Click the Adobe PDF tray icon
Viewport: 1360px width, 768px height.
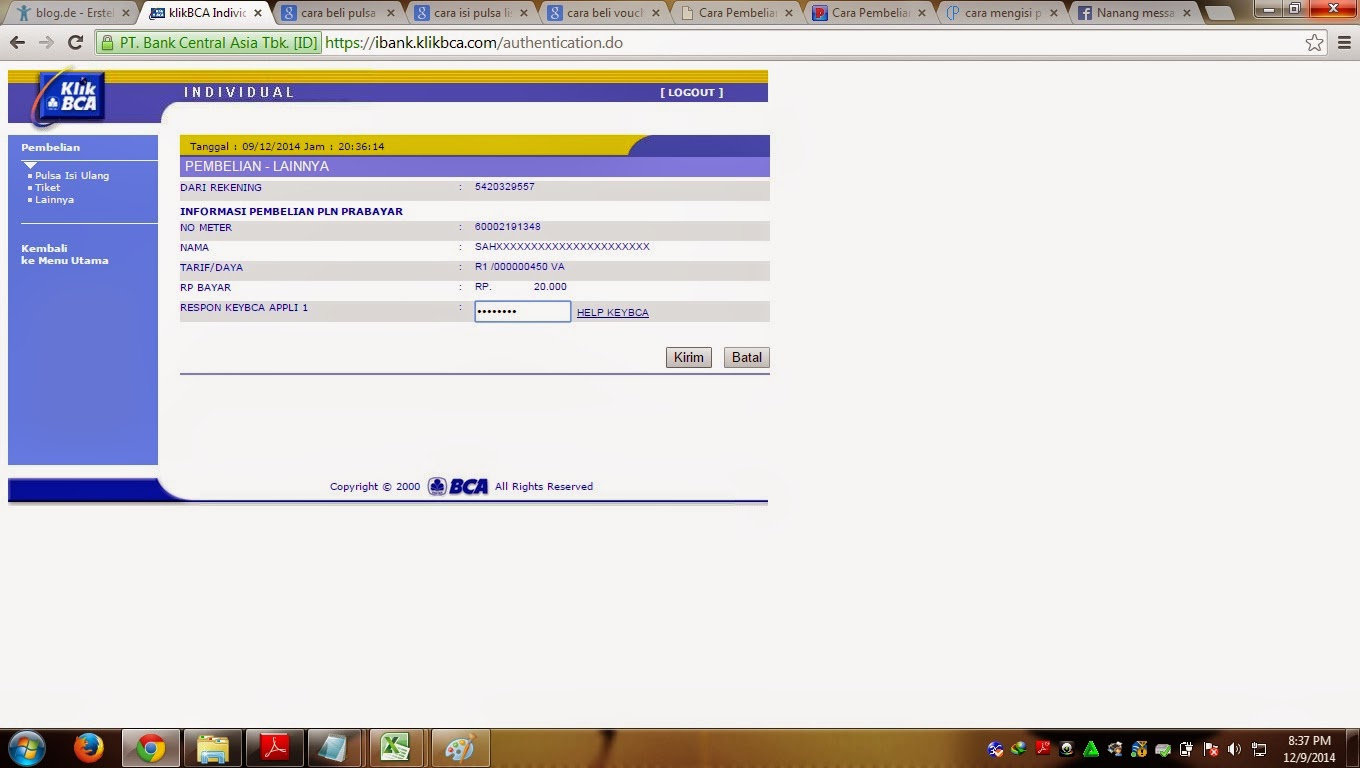pos(1043,747)
